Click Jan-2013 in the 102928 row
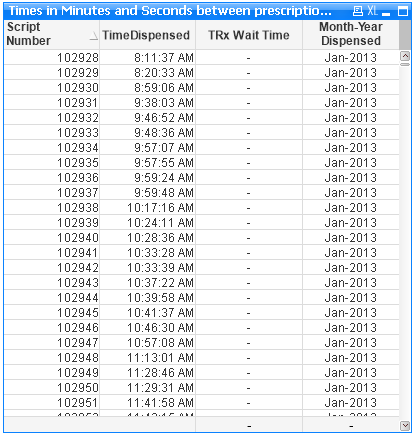The image size is (412, 434). pos(351,58)
